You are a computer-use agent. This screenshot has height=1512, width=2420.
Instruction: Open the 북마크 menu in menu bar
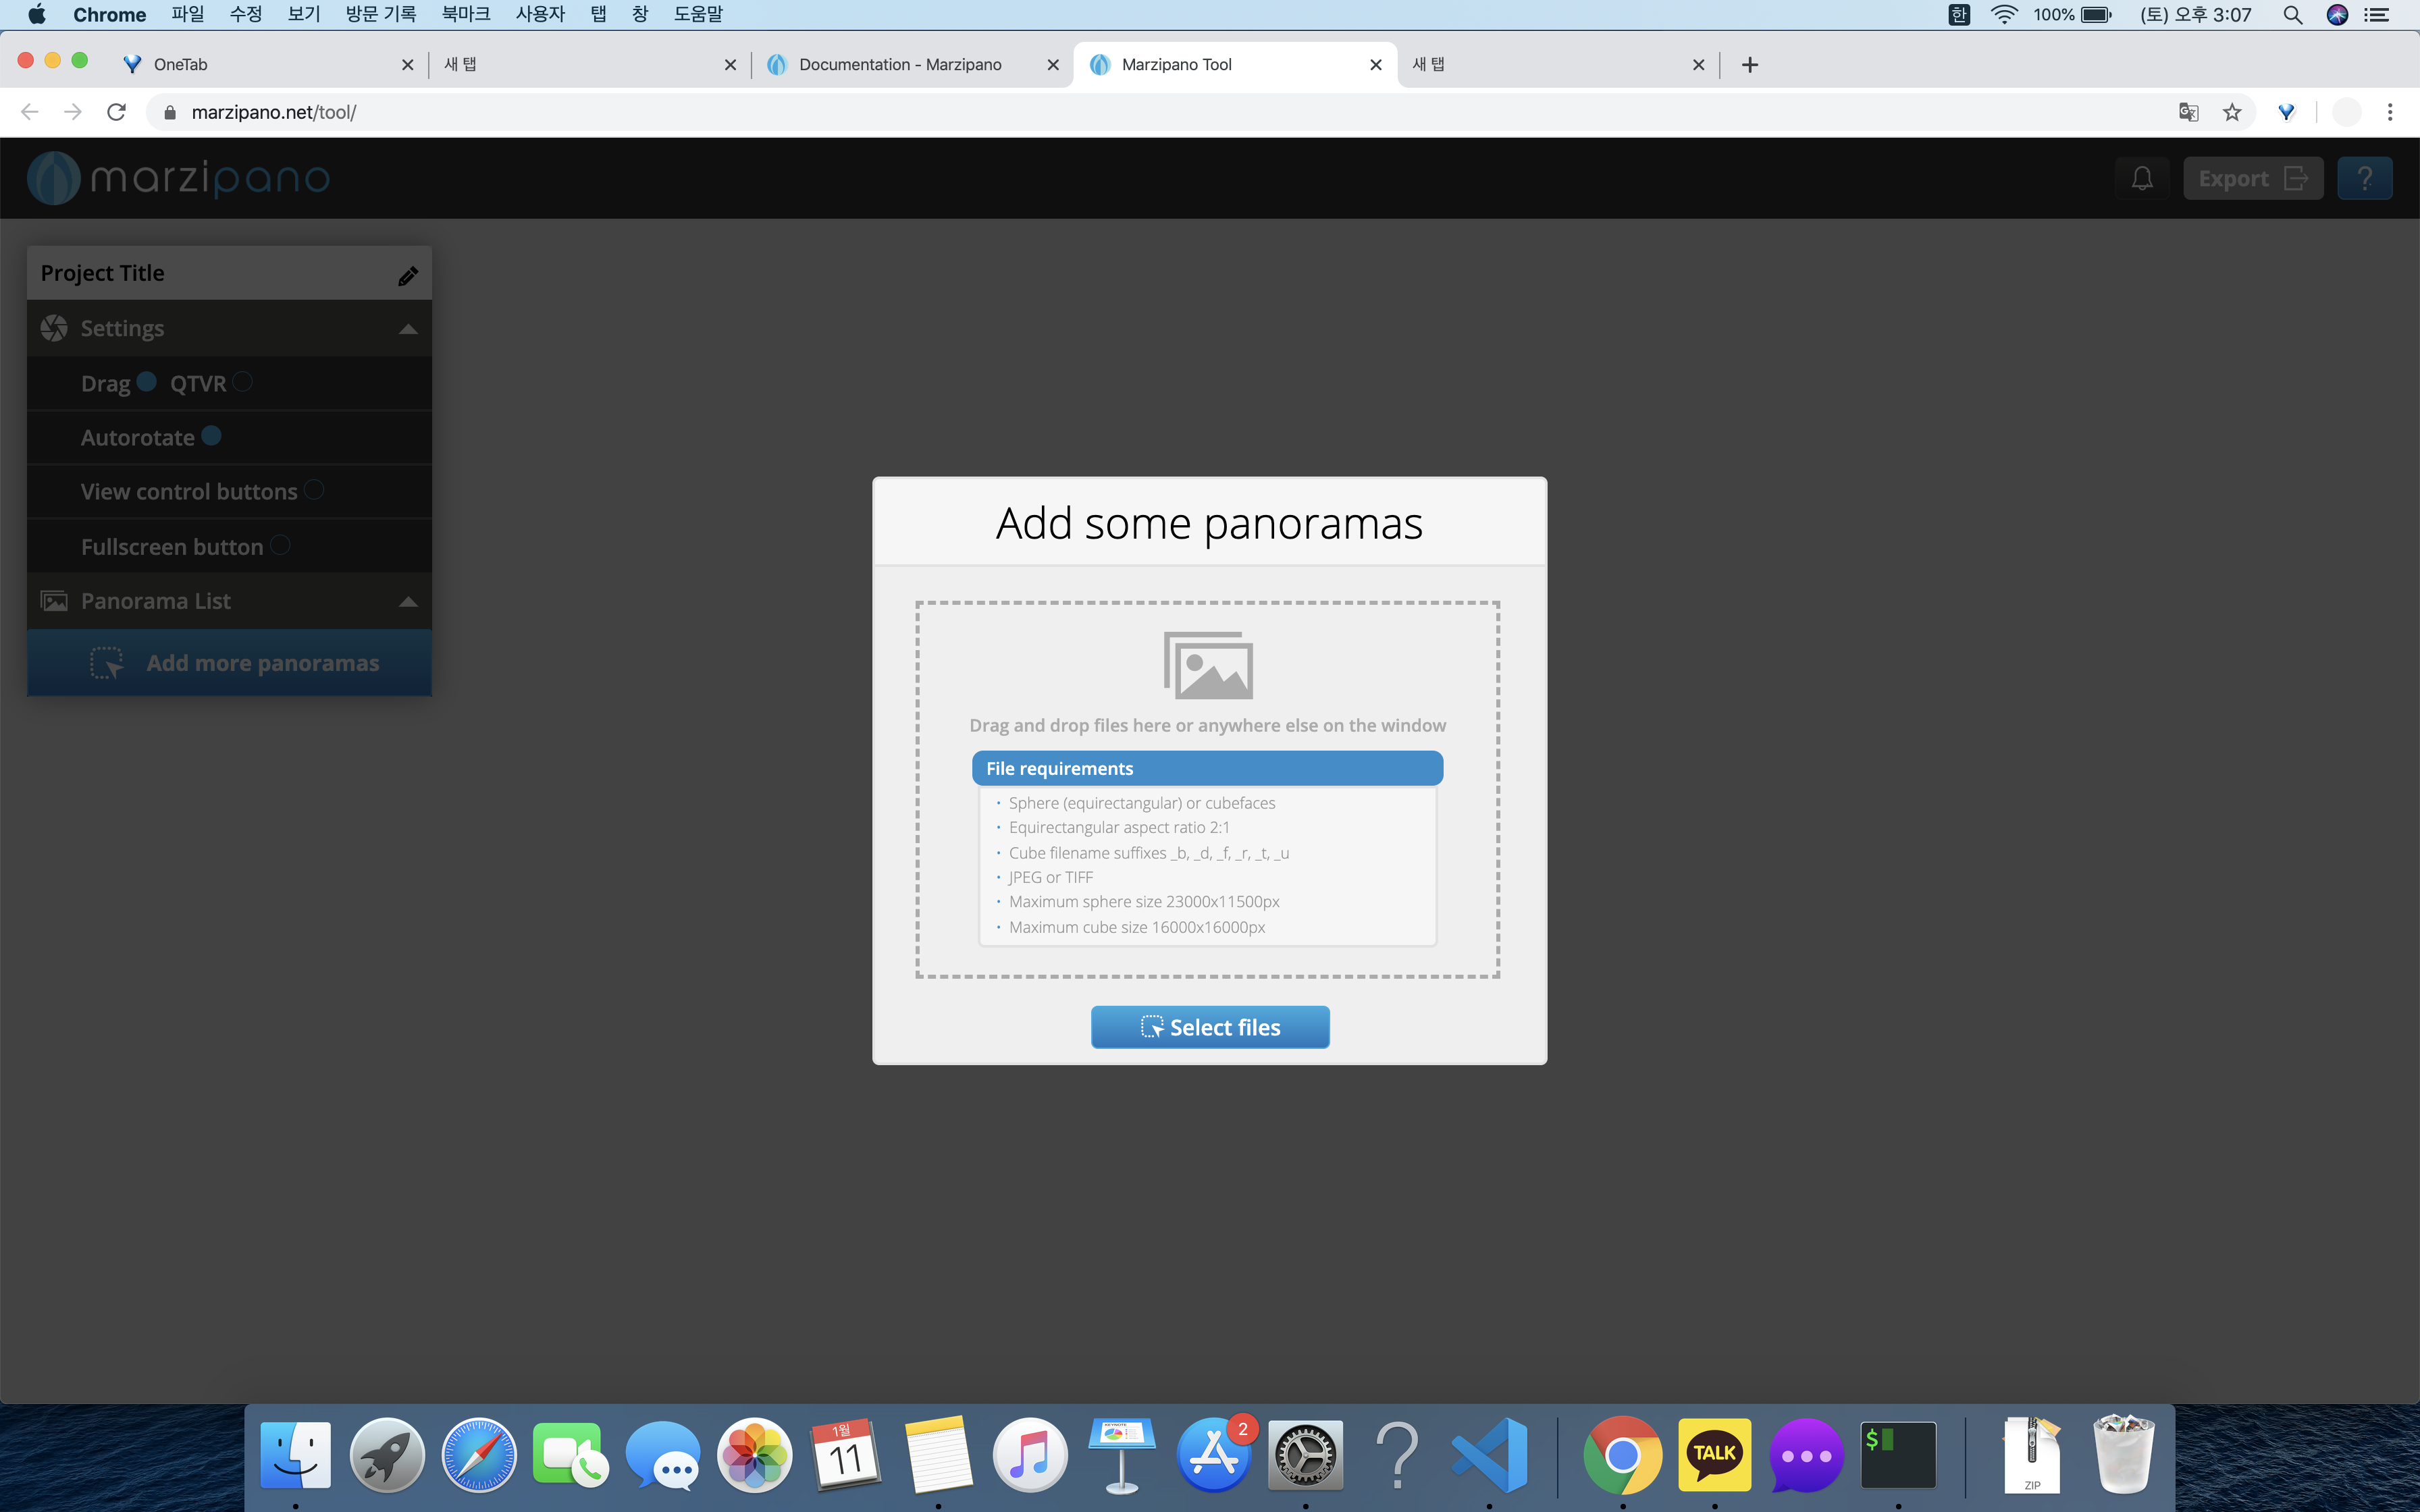(465, 14)
